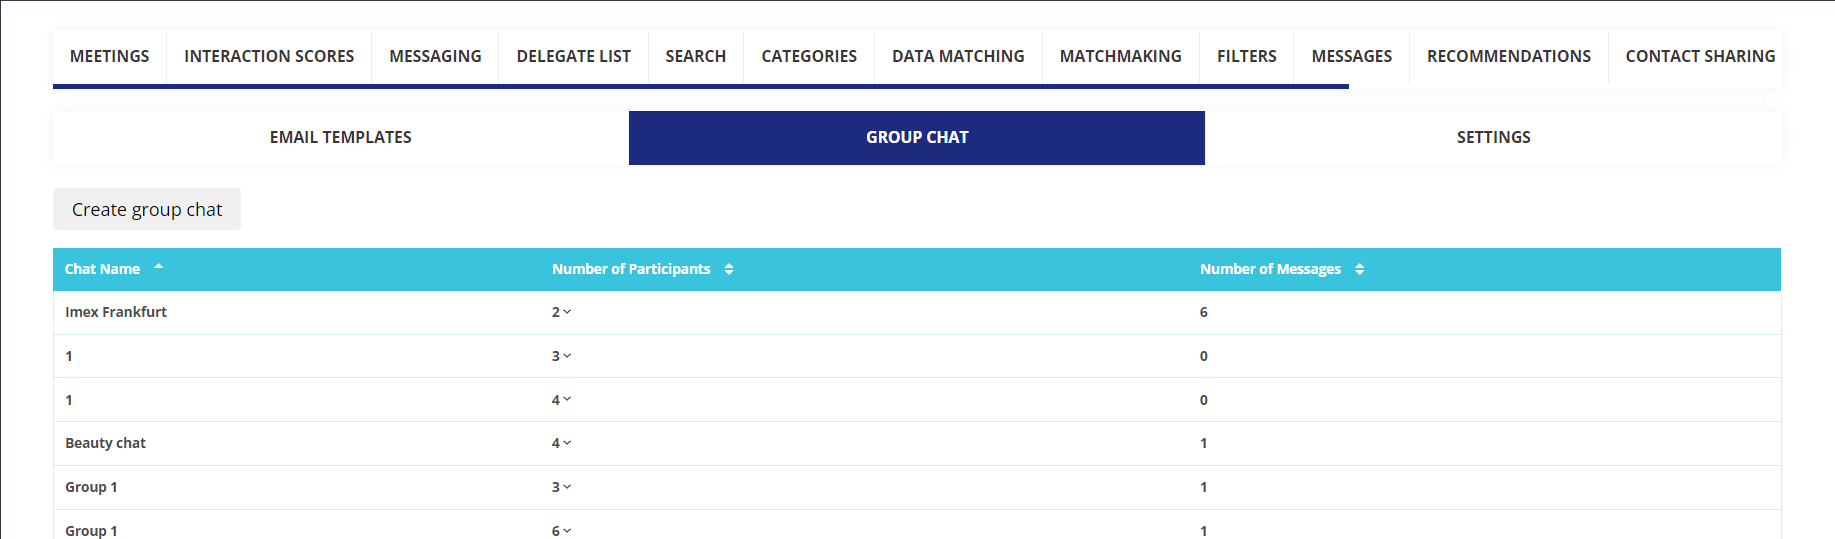
Task: Expand participants list for Imex Frankfurt
Action: tap(566, 312)
